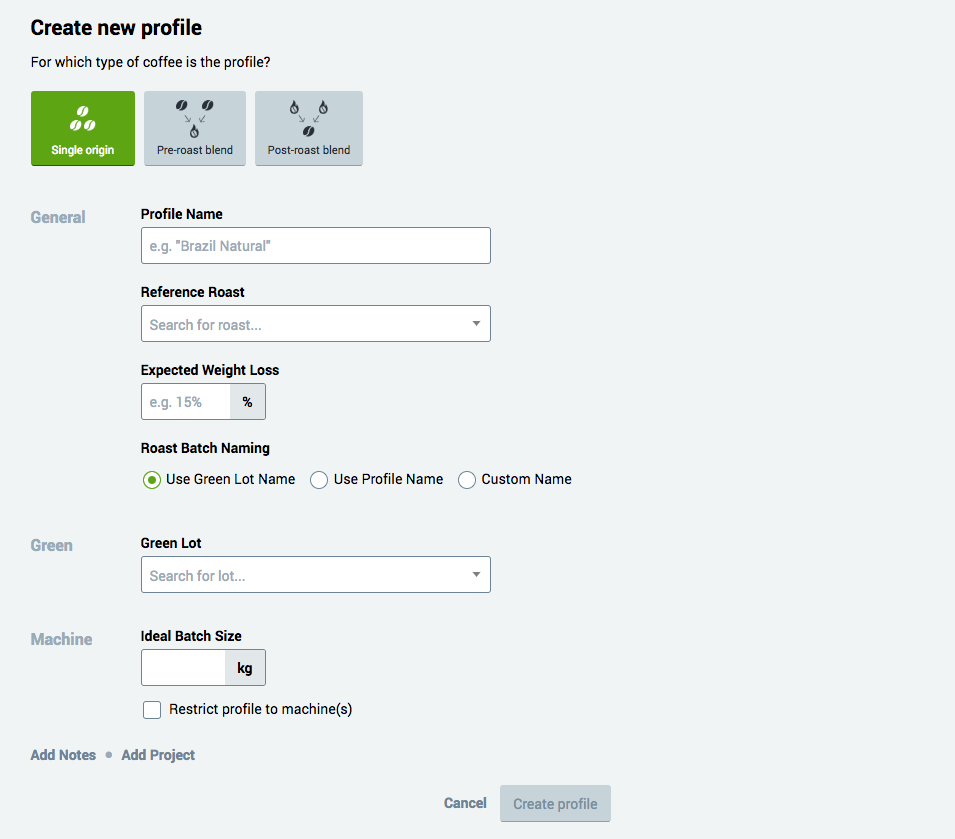
Task: Select Custom Name radio option
Action: [x=467, y=480]
